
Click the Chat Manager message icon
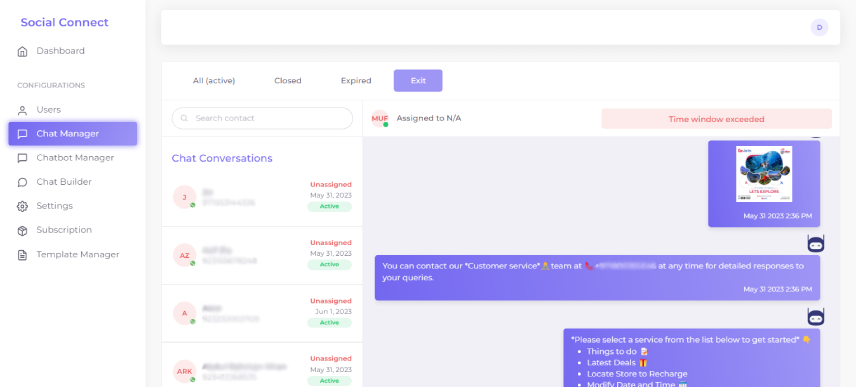point(22,134)
